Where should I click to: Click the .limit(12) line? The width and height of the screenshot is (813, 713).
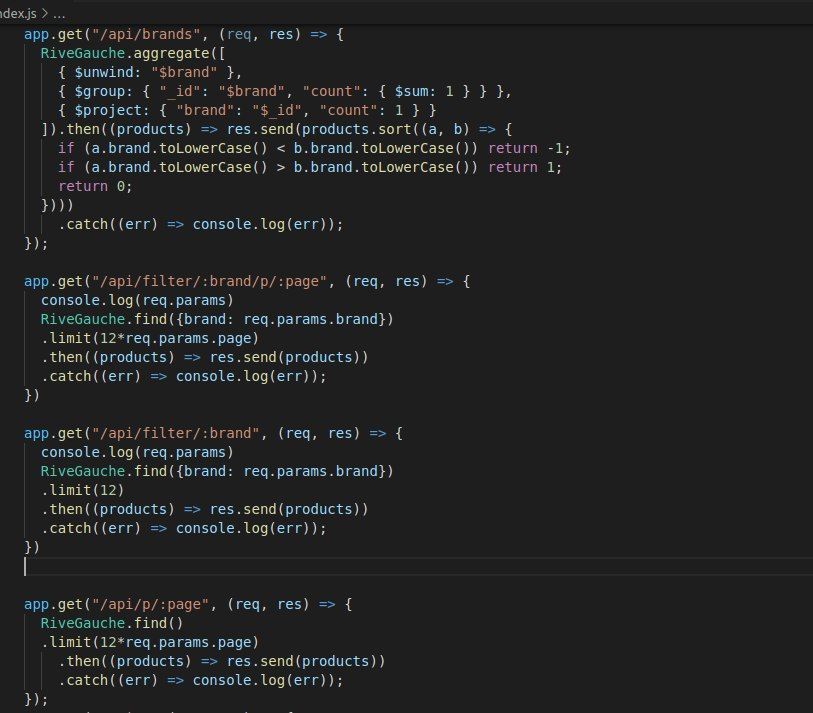[82, 491]
